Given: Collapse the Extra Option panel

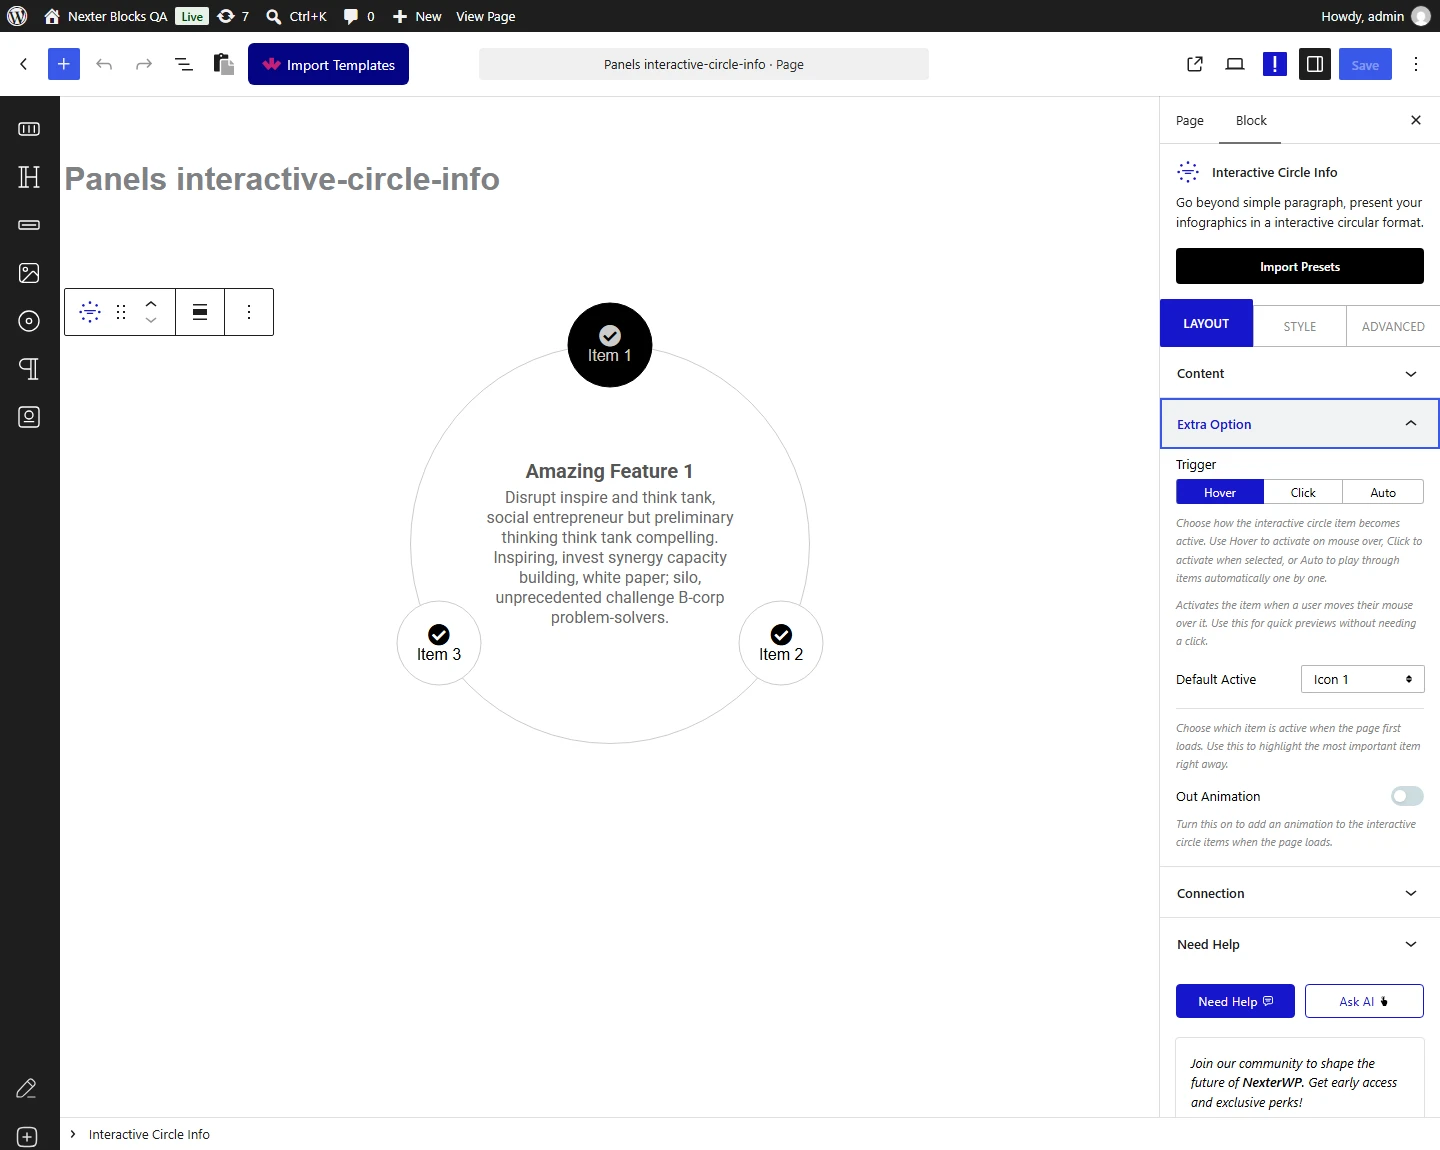Looking at the screenshot, I should 1300,424.
